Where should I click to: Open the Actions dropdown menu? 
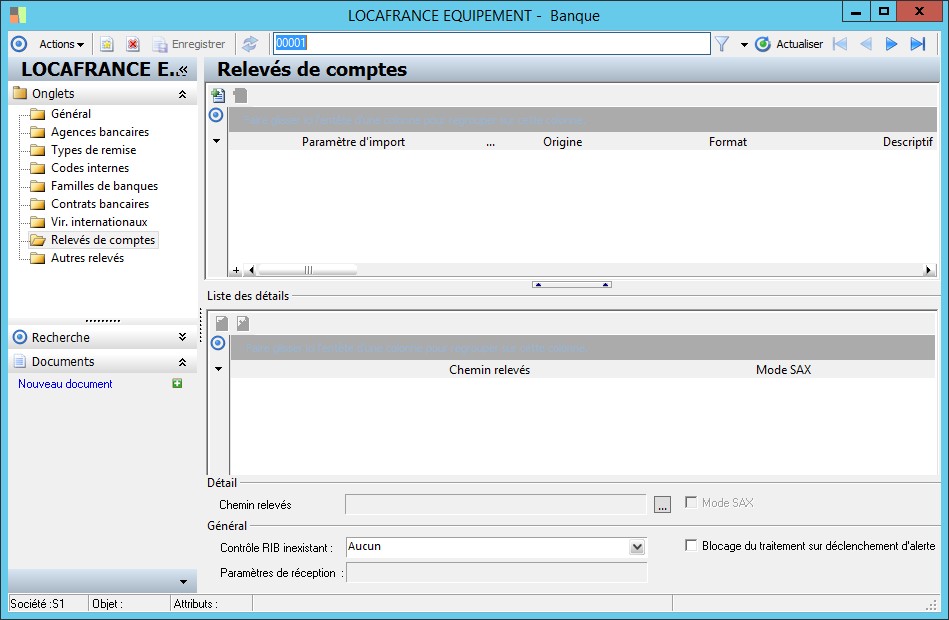tap(61, 44)
